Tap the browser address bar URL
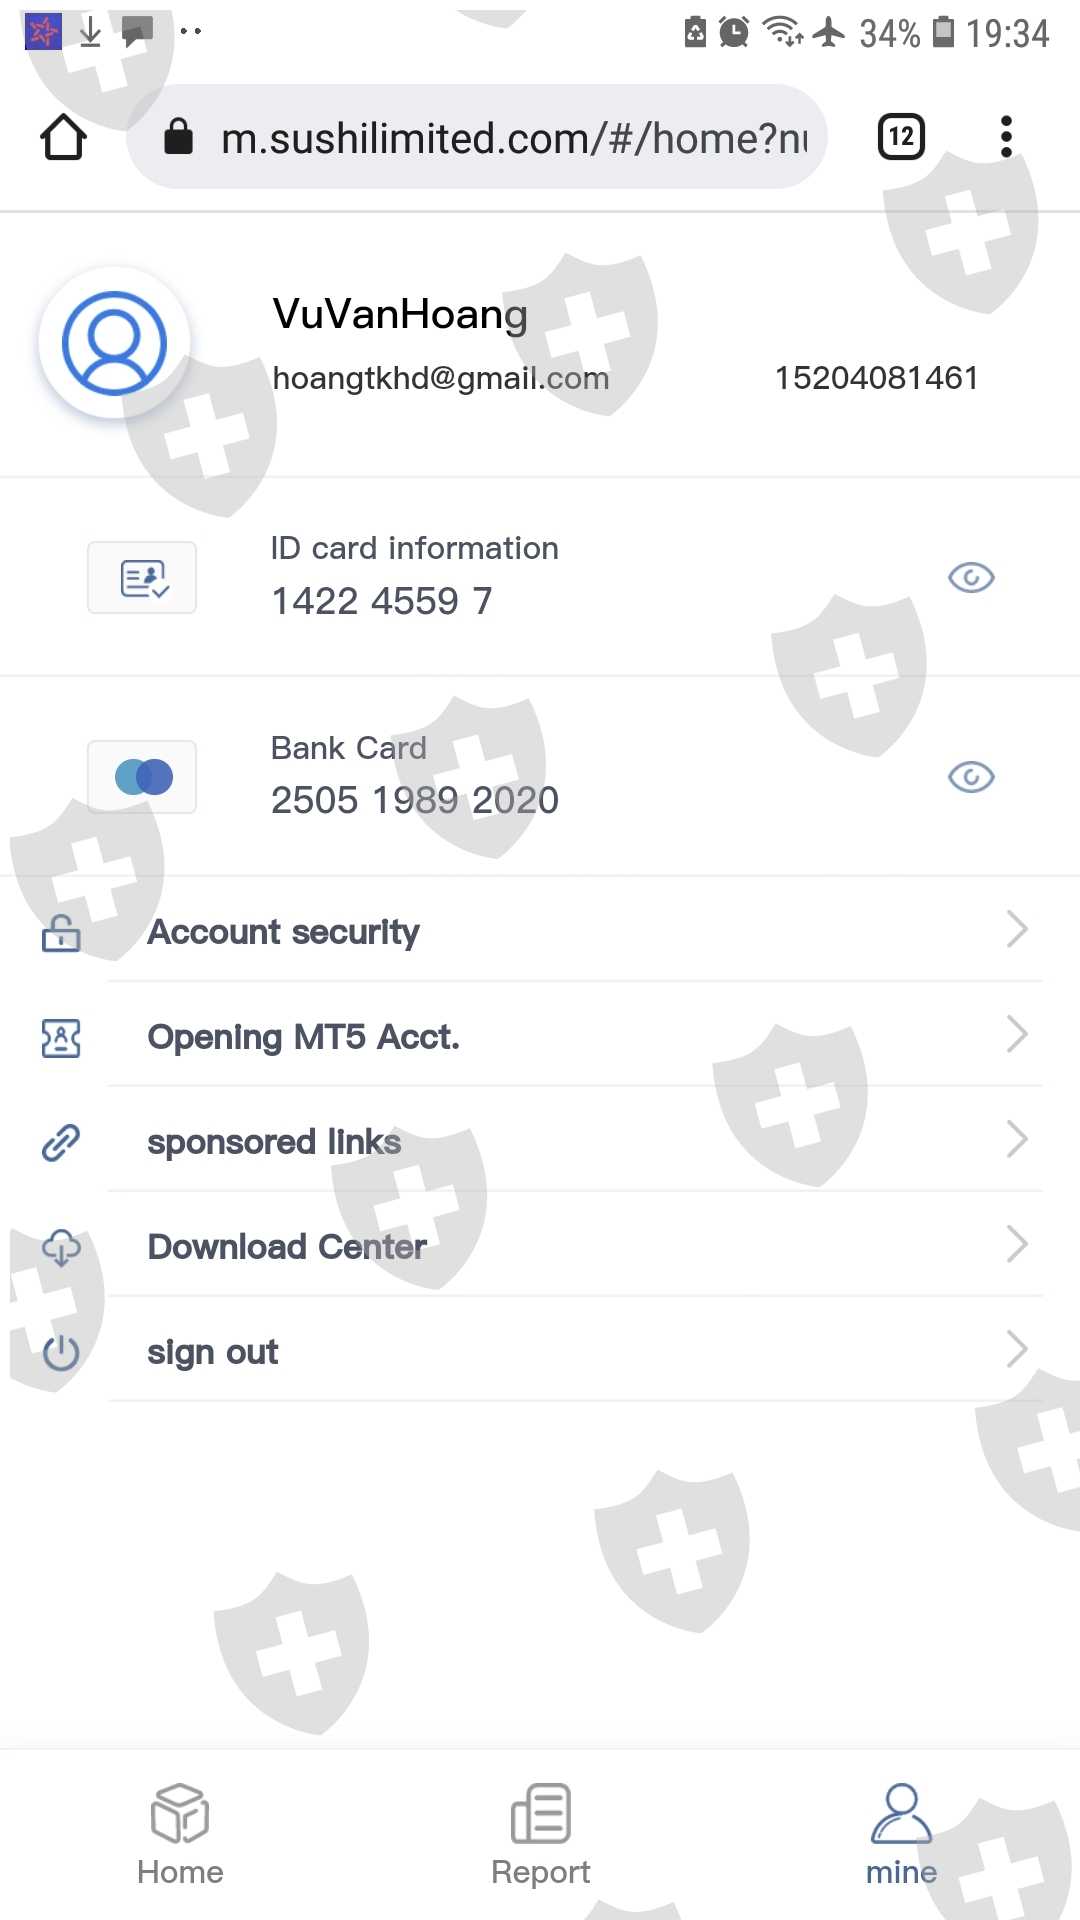 (x=512, y=138)
